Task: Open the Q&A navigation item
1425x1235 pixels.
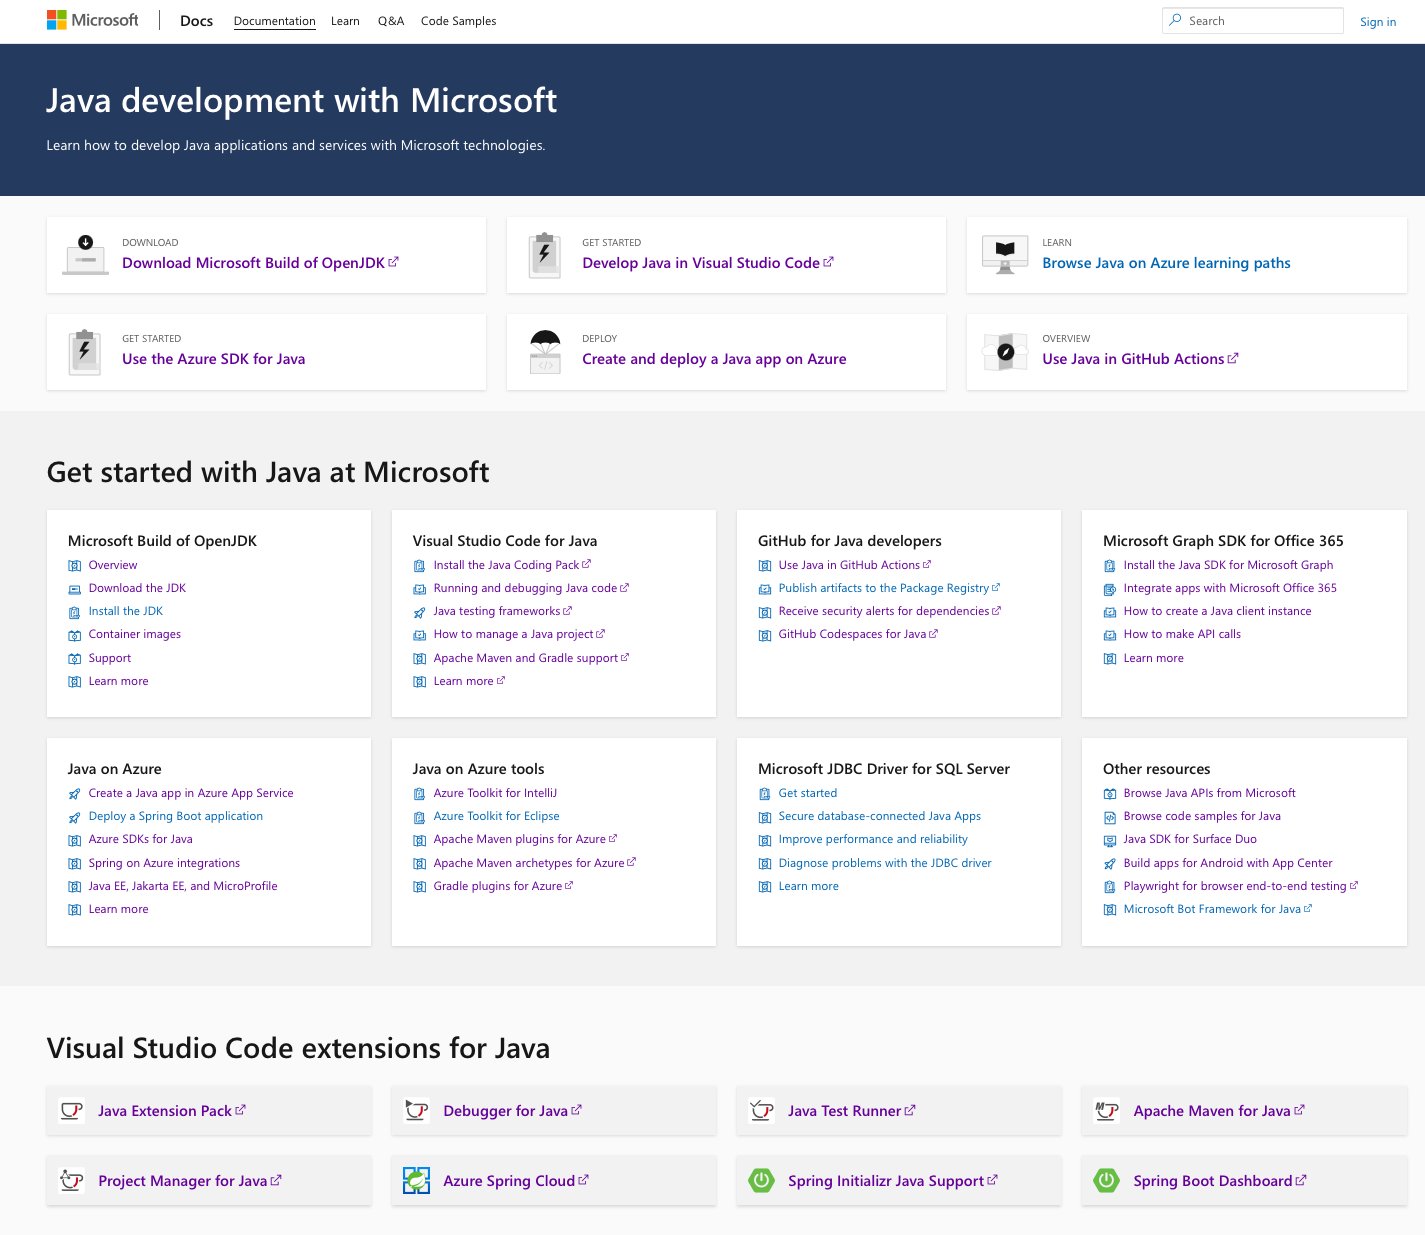Action: click(391, 21)
